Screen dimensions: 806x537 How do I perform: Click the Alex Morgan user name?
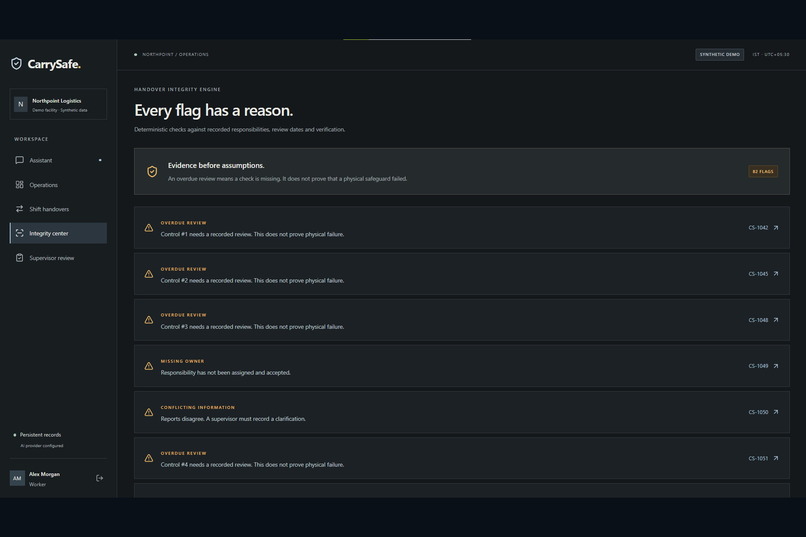tap(44, 474)
